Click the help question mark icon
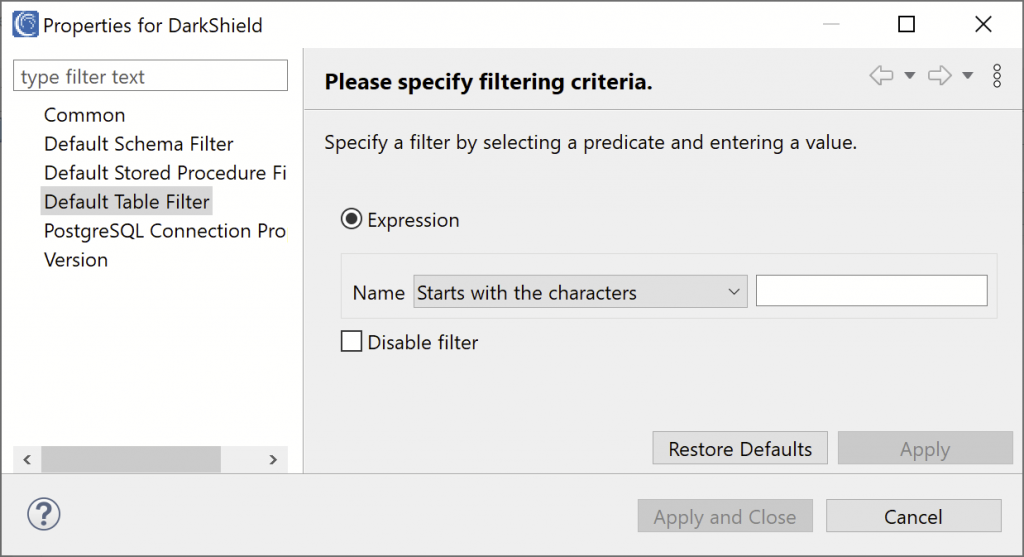This screenshot has height=557, width=1024. (44, 515)
